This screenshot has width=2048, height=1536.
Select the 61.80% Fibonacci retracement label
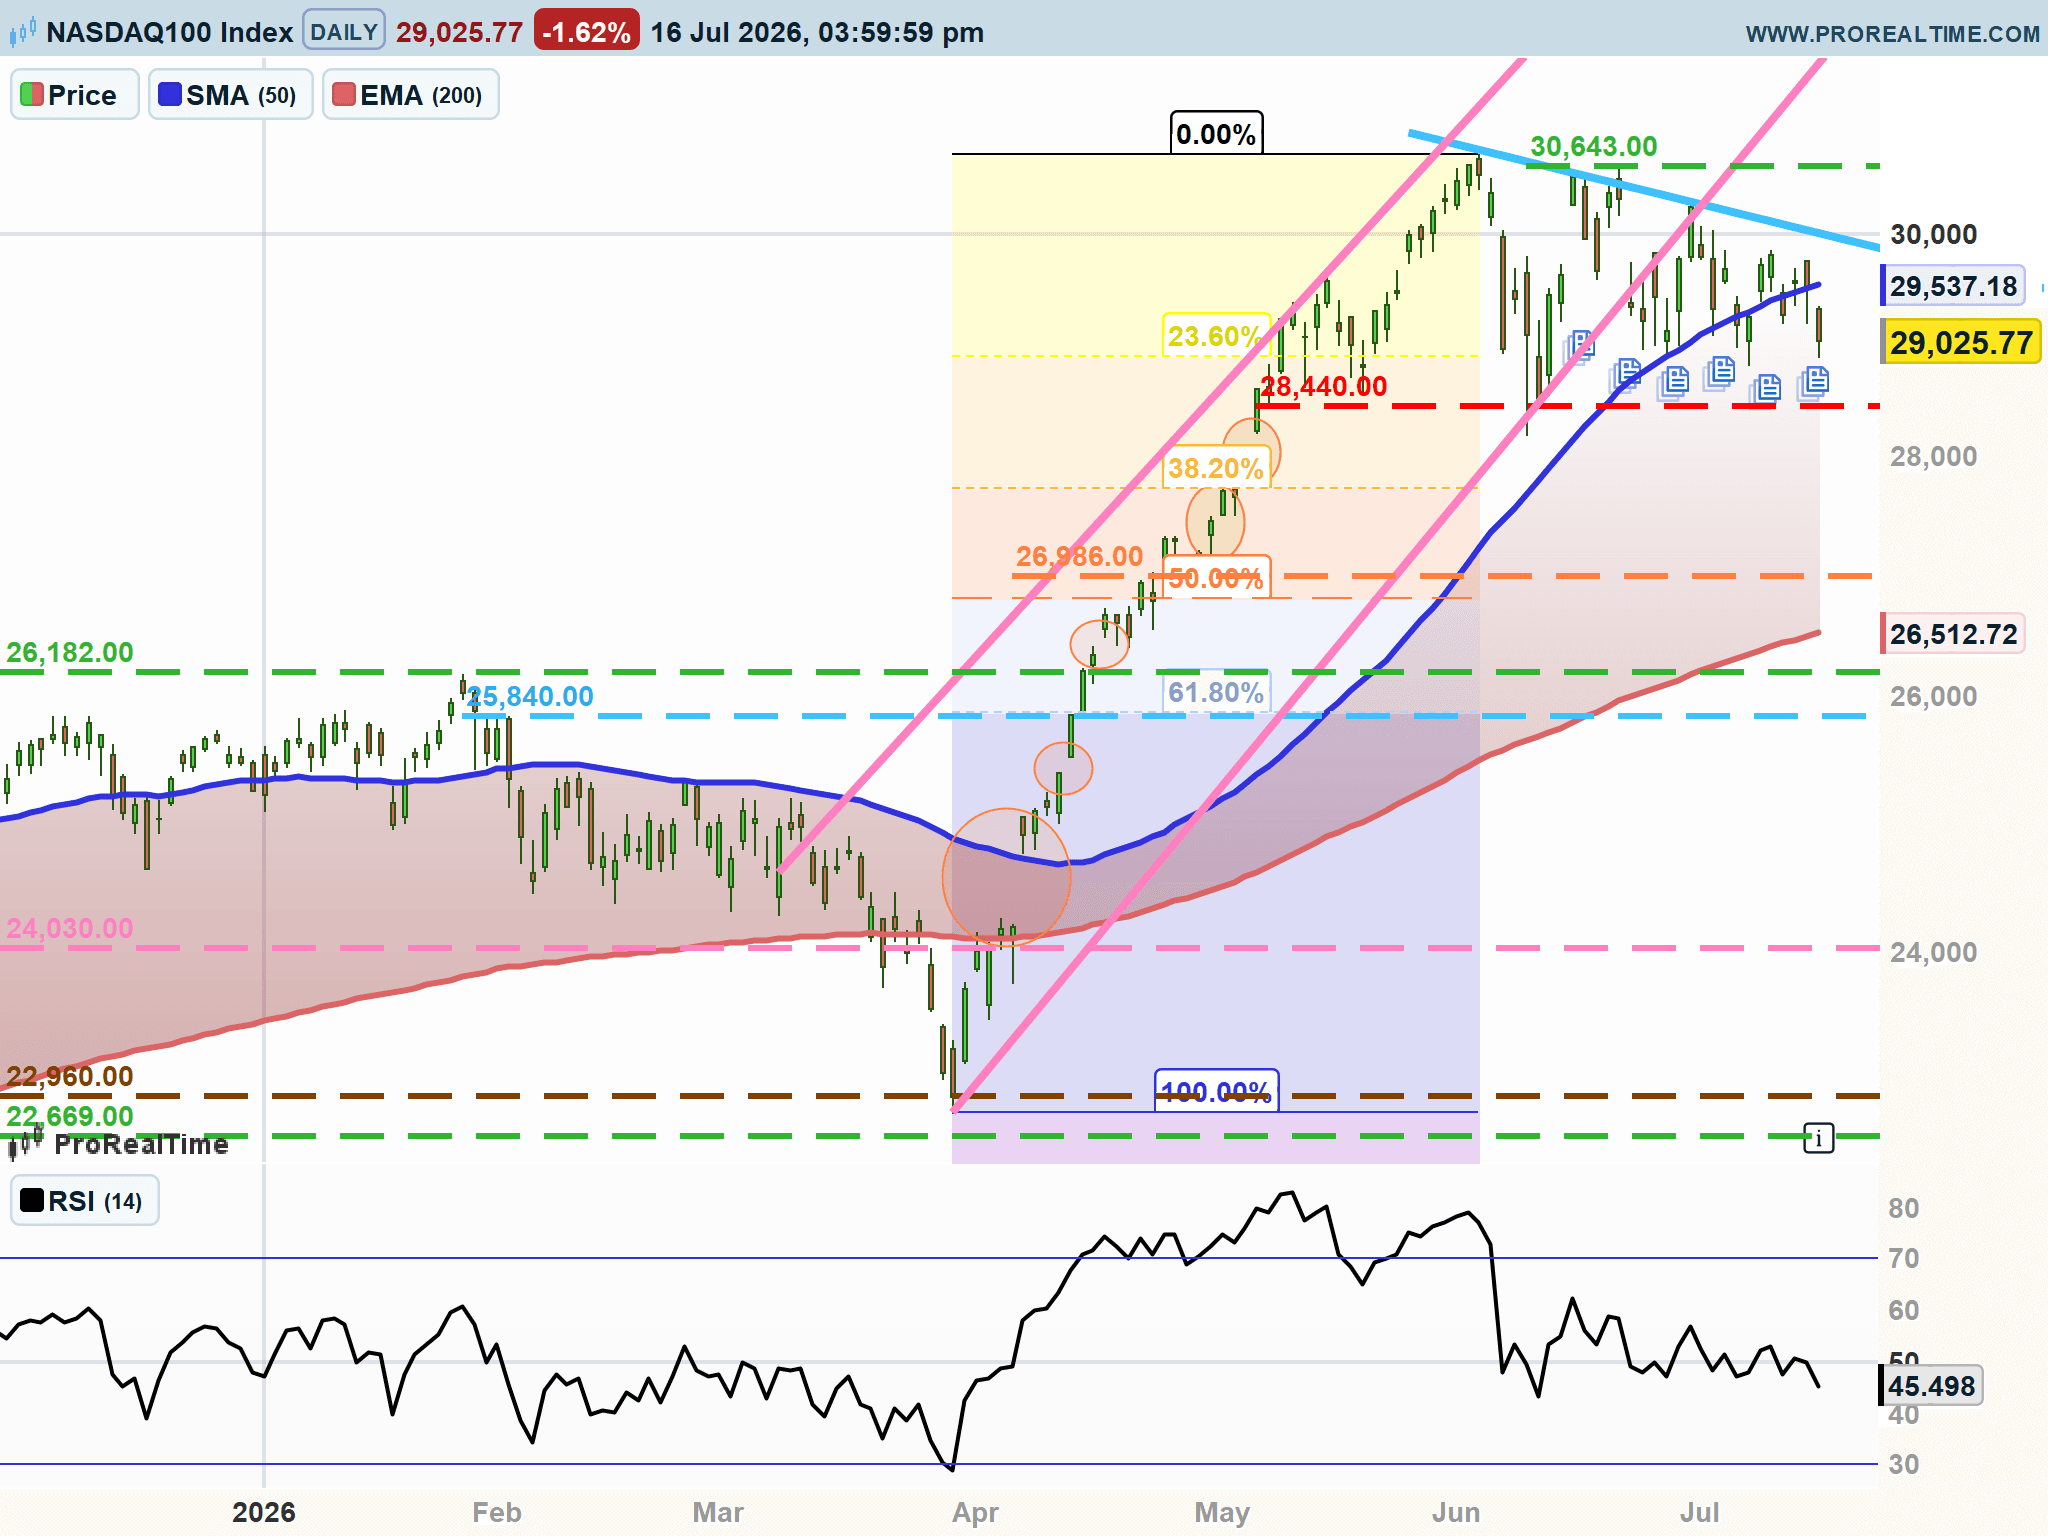click(x=1216, y=692)
